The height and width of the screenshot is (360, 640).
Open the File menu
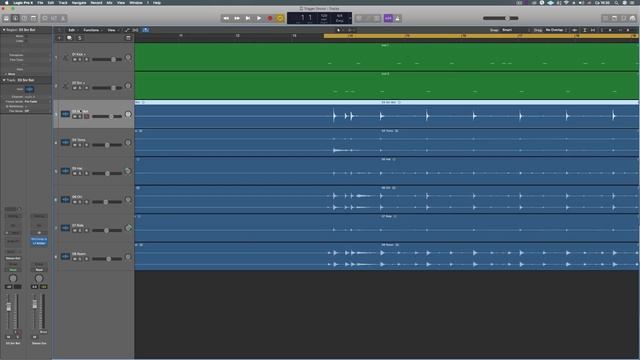tap(40, 2)
